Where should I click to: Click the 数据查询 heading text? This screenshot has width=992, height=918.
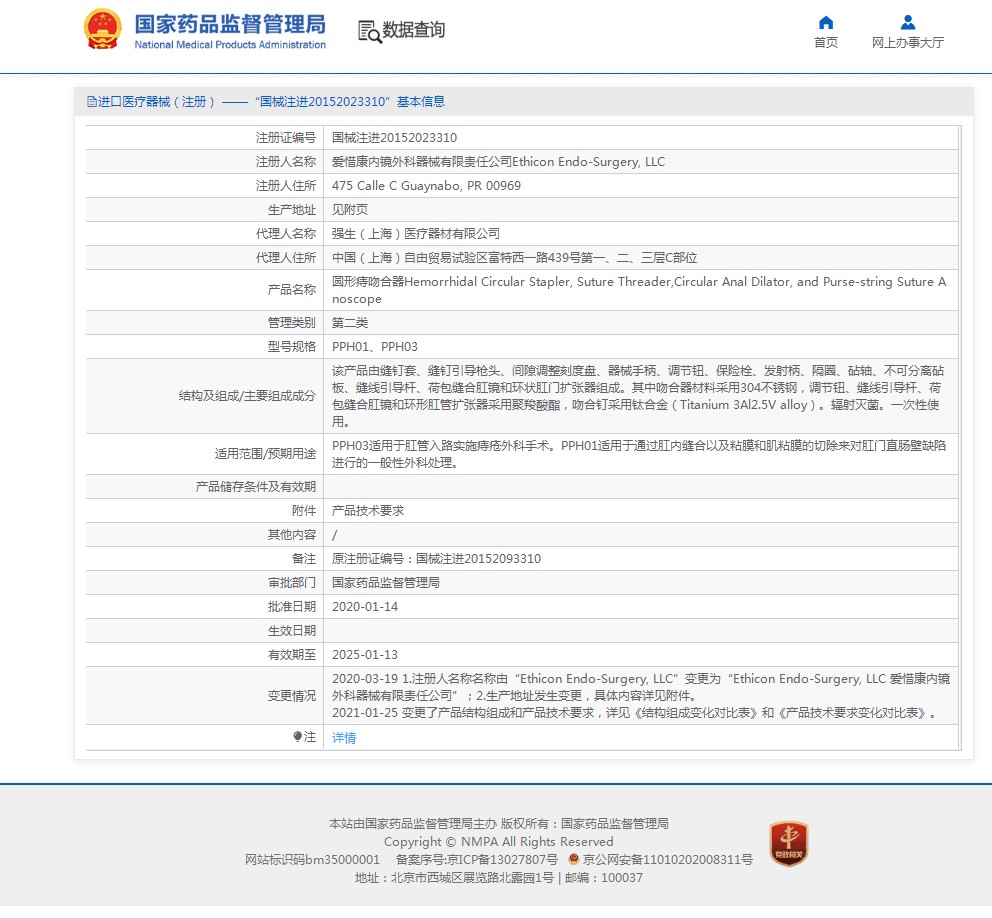point(414,30)
